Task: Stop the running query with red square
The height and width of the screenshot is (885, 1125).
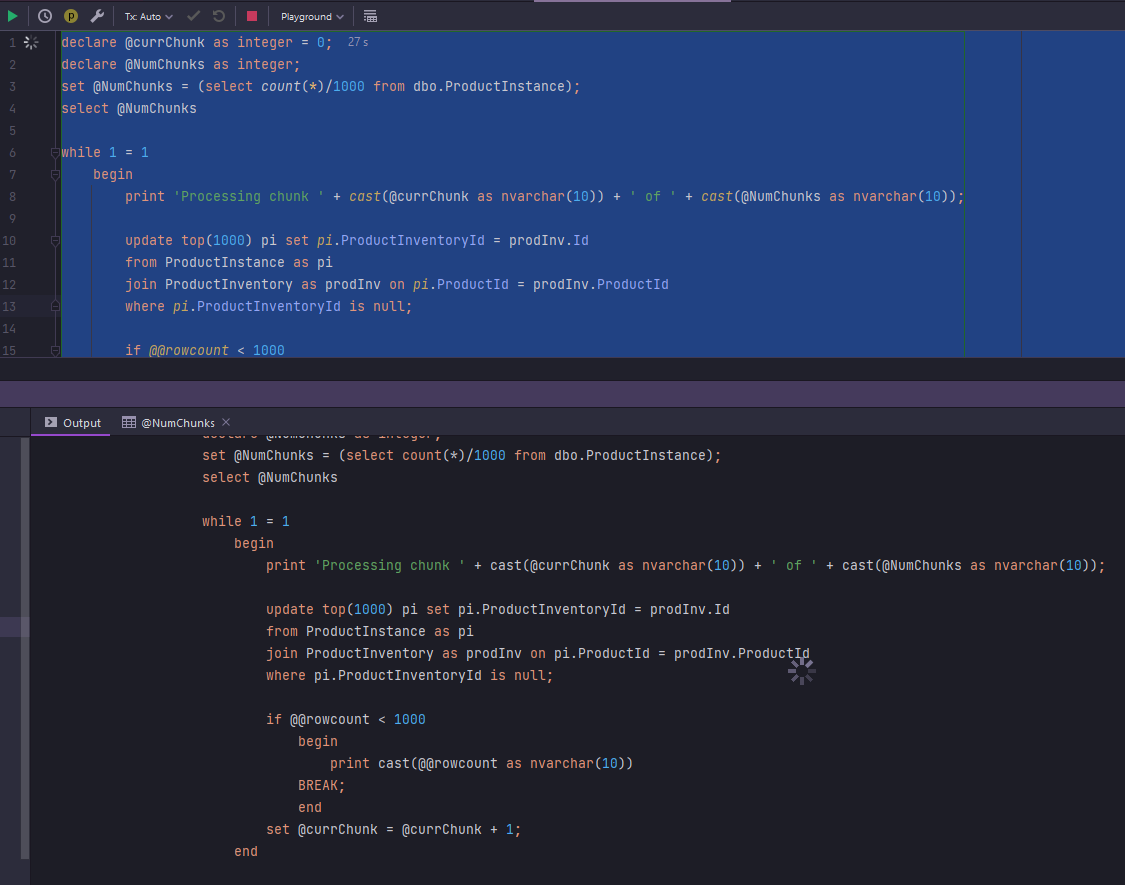Action: 252,16
